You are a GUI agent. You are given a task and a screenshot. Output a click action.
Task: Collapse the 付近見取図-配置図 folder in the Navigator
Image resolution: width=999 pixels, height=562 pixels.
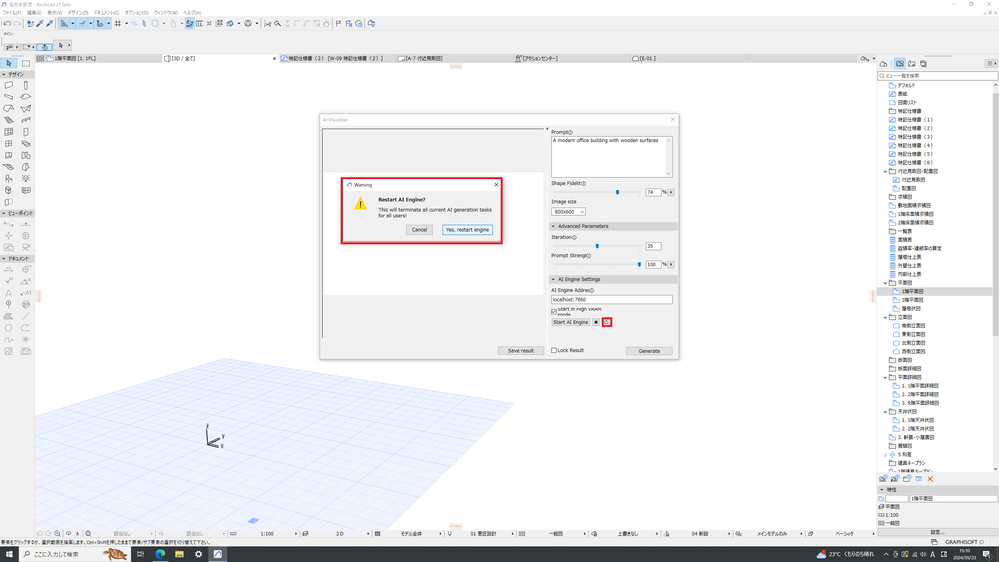pyautogui.click(x=885, y=171)
